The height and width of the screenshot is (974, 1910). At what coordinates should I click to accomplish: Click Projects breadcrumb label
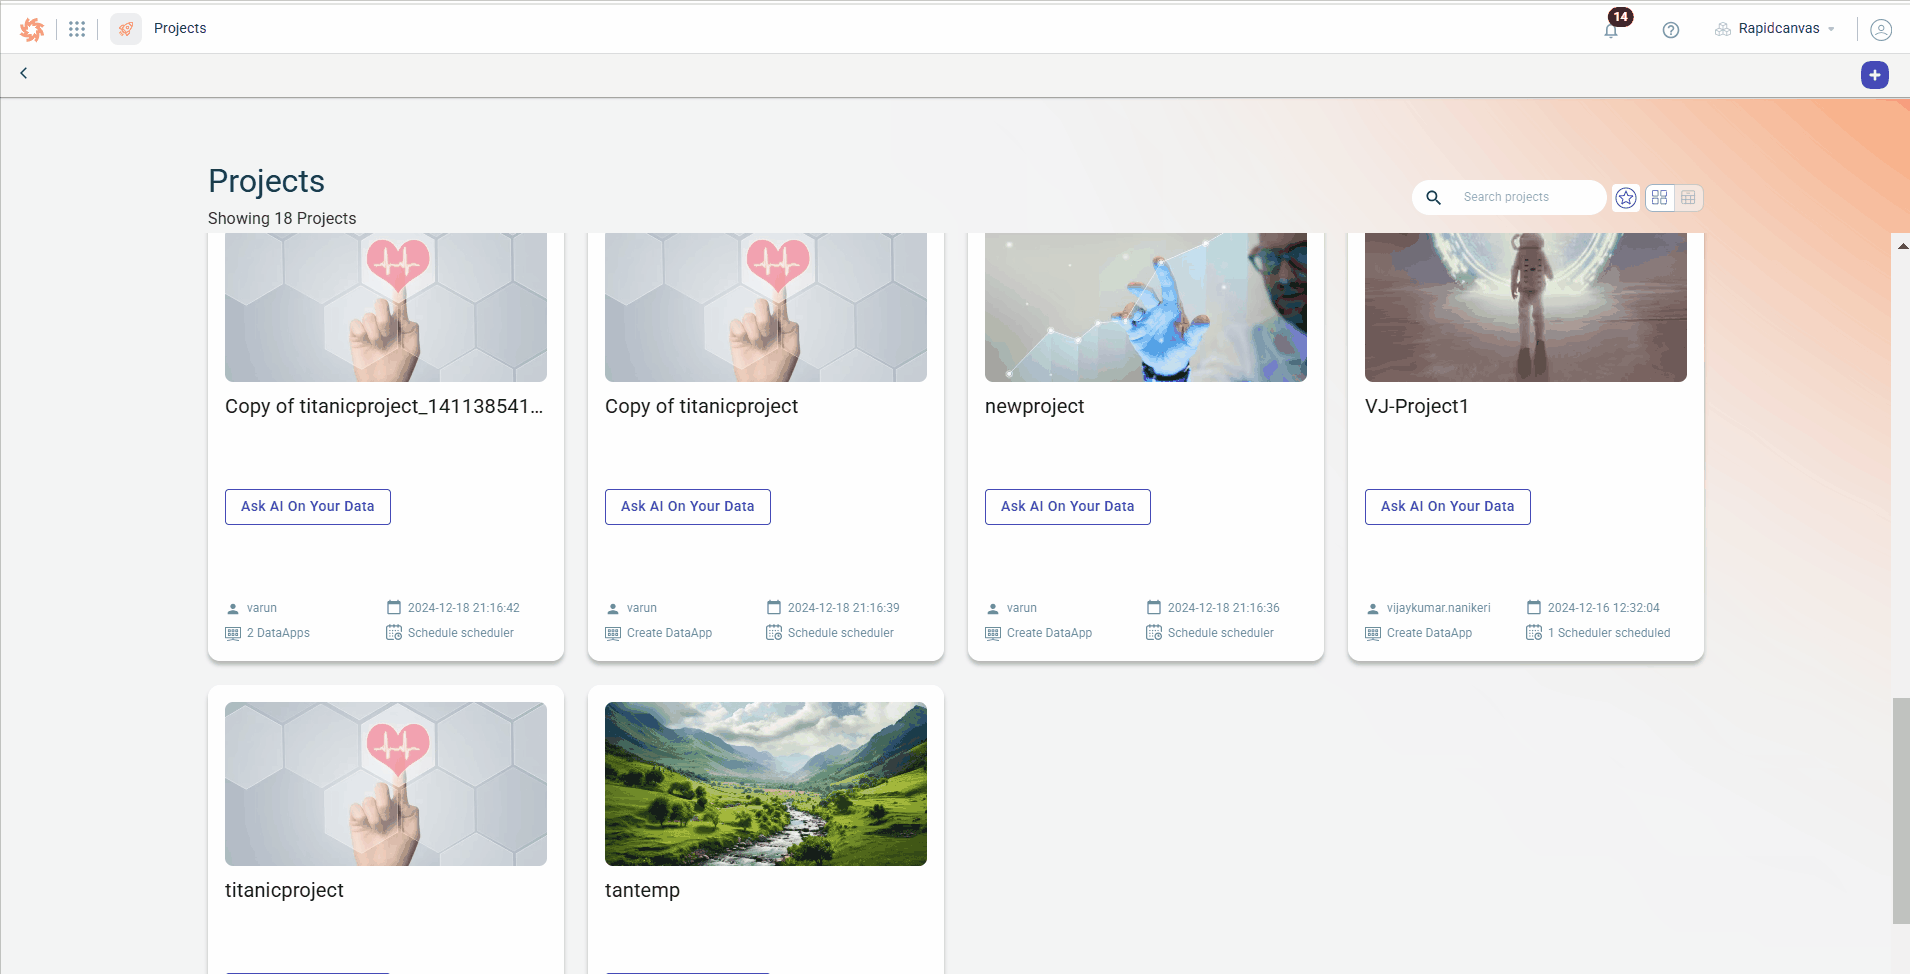(x=180, y=29)
